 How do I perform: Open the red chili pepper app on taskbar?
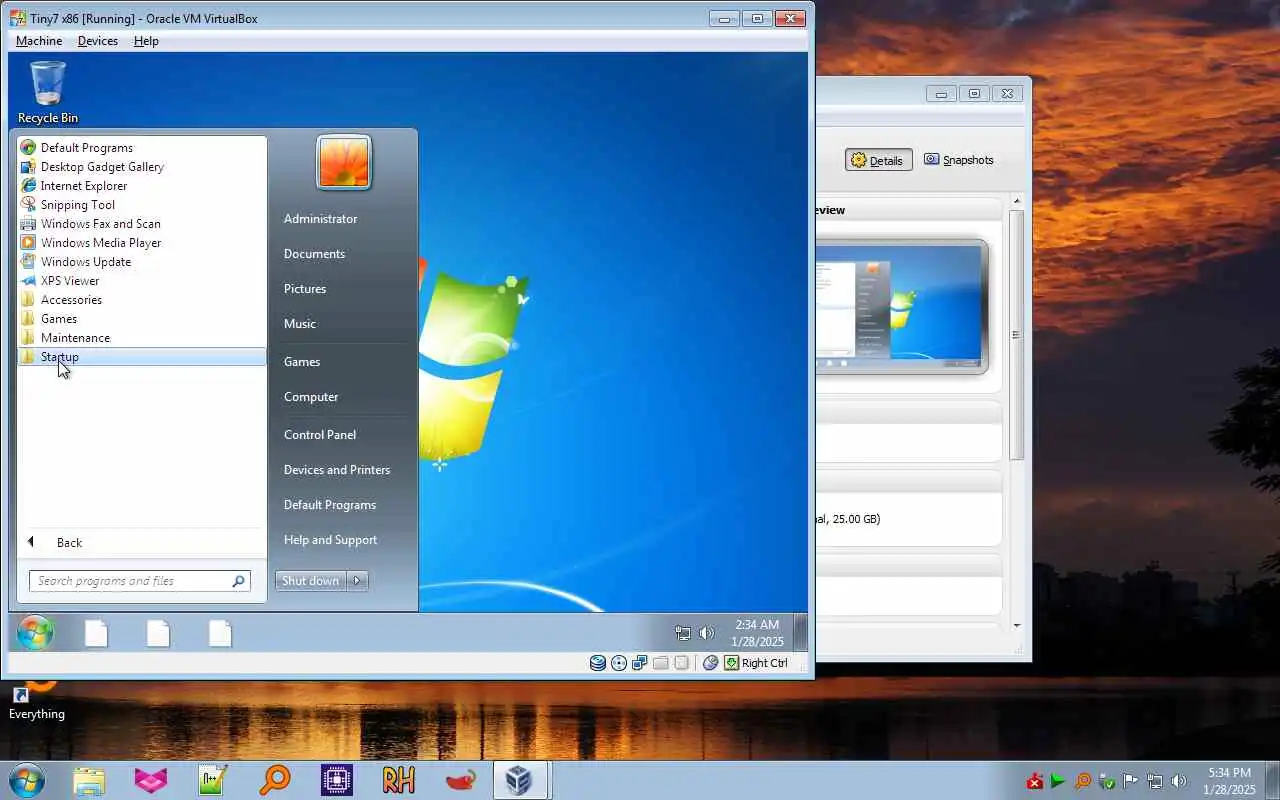(461, 780)
